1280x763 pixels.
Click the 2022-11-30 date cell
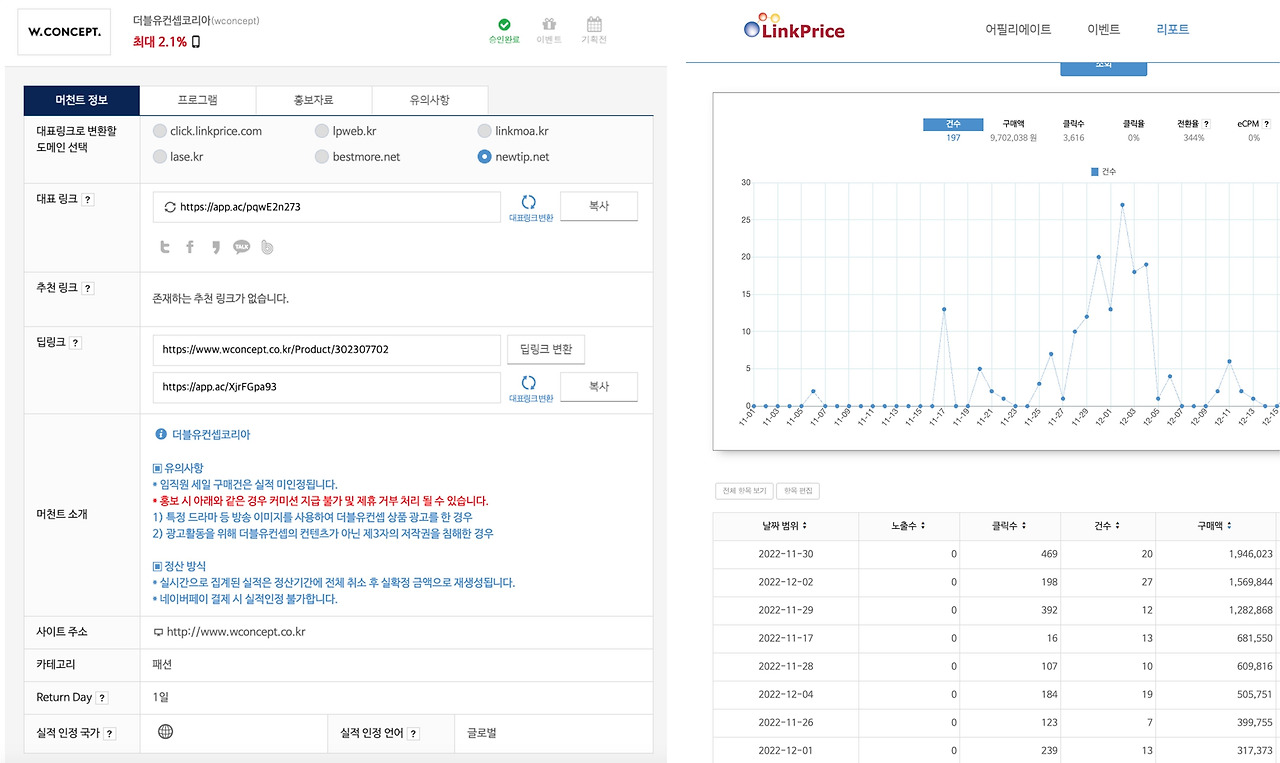click(786, 554)
